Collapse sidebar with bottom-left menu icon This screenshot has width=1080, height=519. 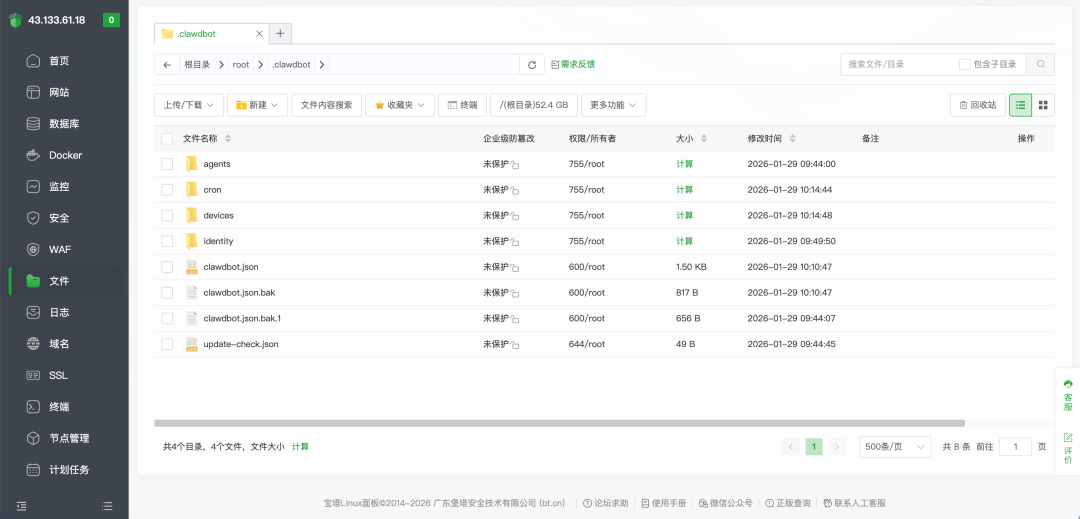pyautogui.click(x=21, y=506)
